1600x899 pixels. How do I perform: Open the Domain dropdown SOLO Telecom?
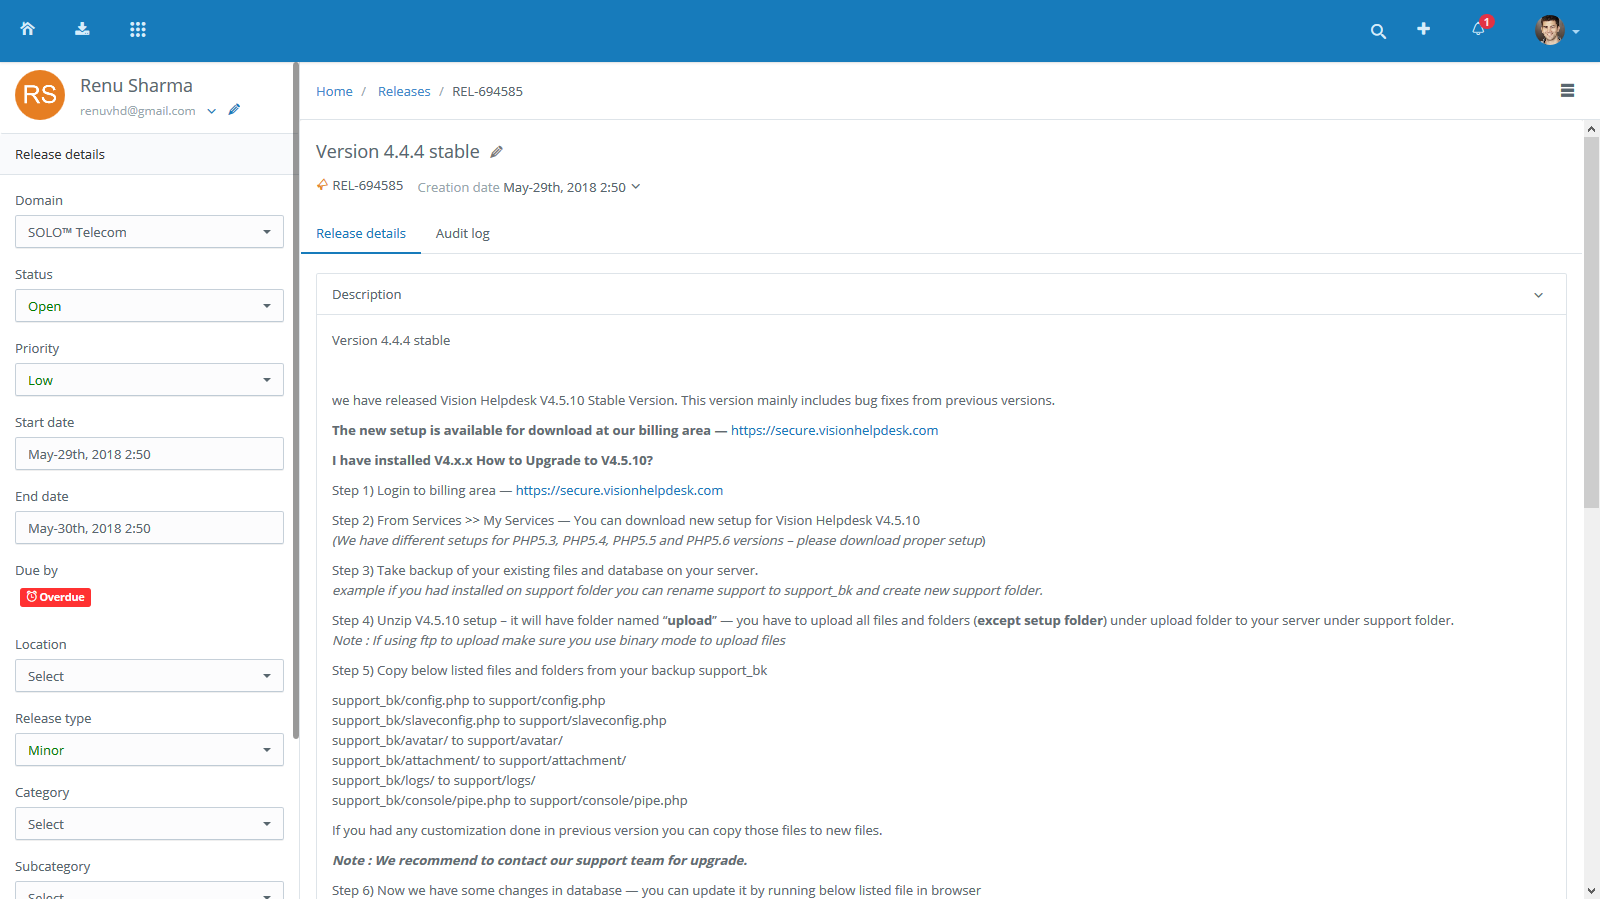click(x=149, y=232)
